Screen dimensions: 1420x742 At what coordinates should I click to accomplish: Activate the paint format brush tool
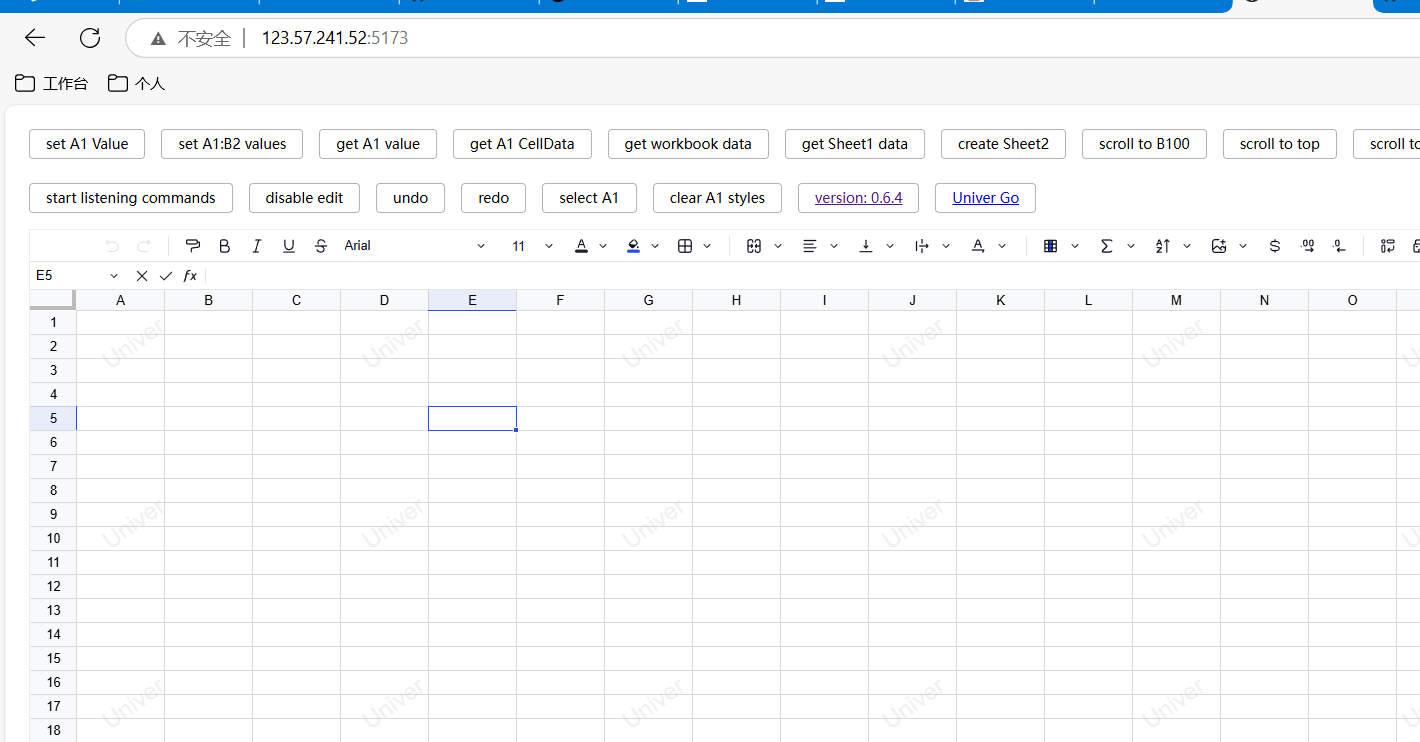[x=193, y=246]
